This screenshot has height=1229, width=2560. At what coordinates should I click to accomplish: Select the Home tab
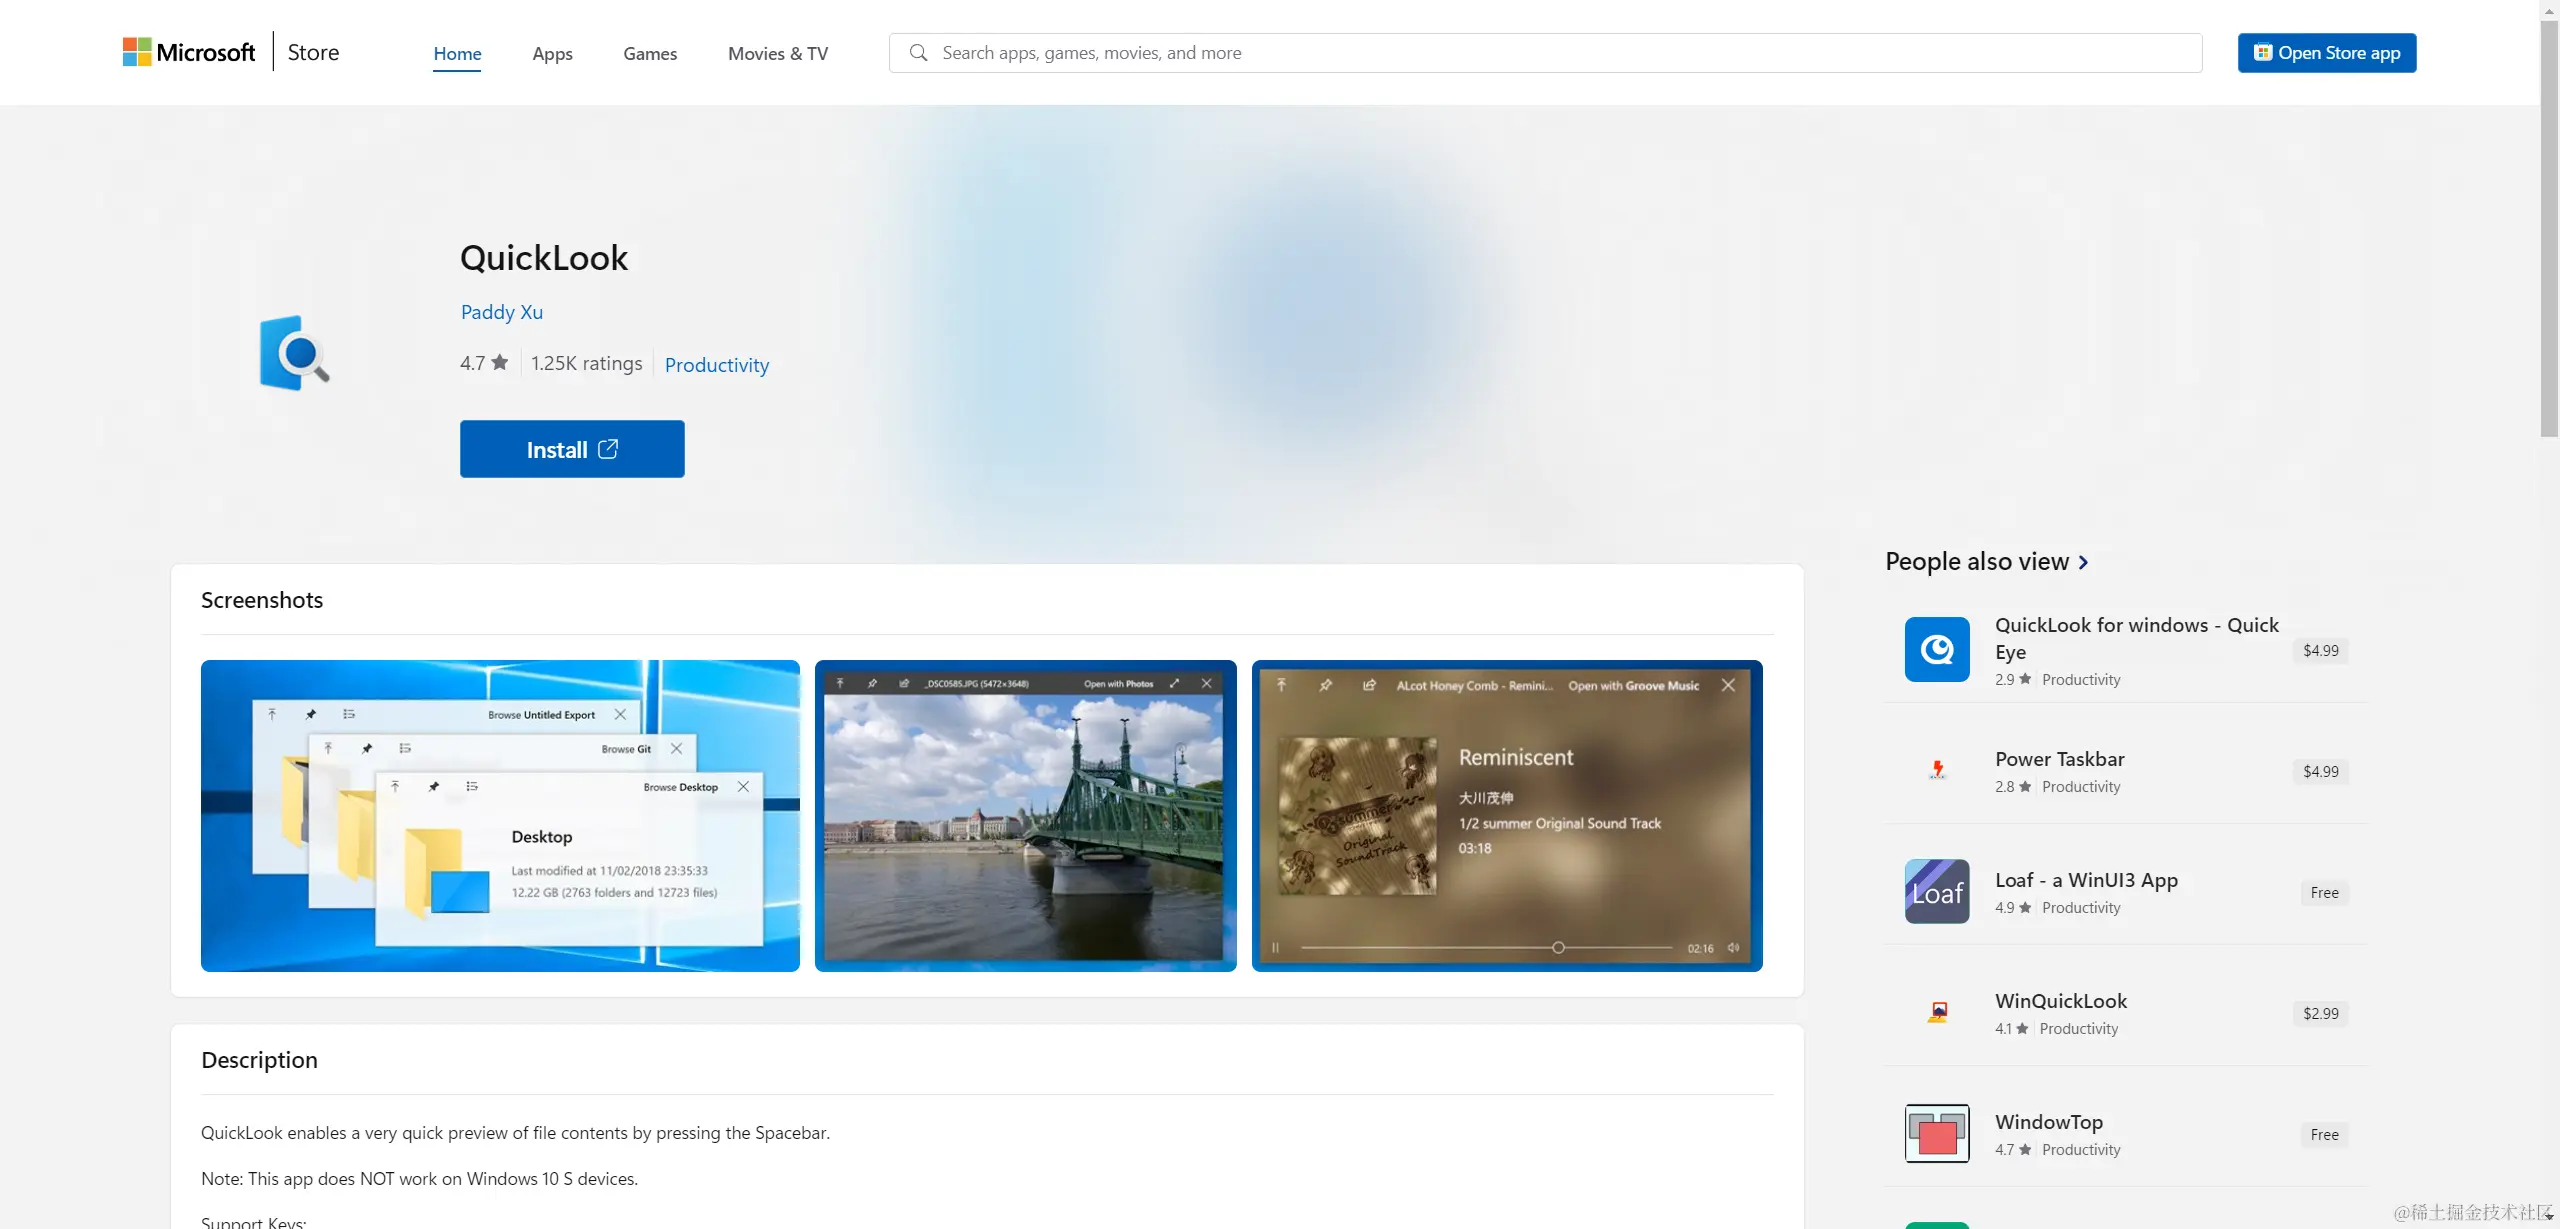[x=457, y=53]
